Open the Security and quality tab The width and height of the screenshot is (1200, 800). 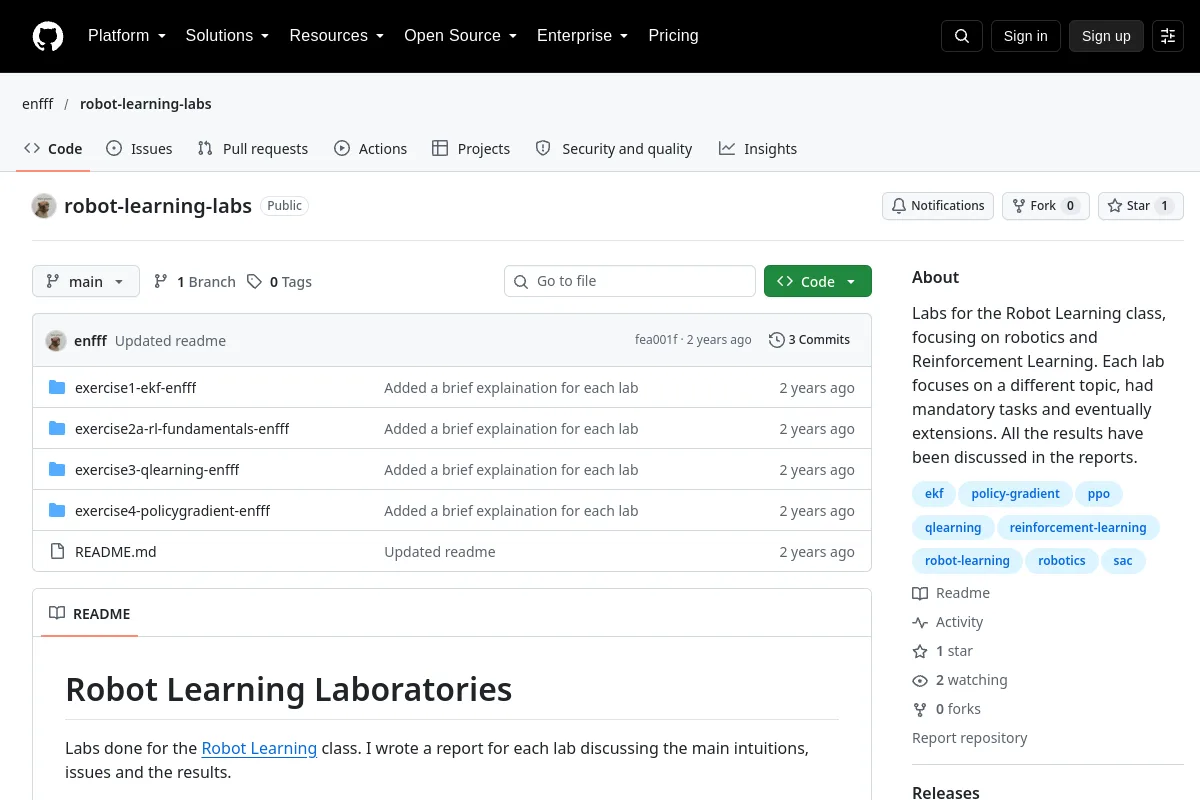click(x=614, y=149)
